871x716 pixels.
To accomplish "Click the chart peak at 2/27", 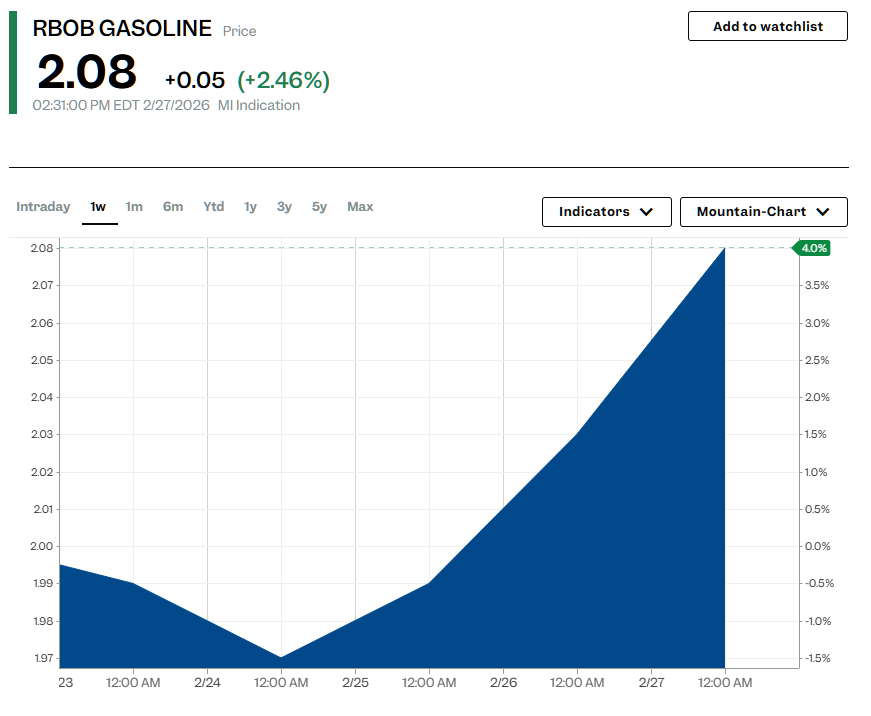I will [x=724, y=249].
